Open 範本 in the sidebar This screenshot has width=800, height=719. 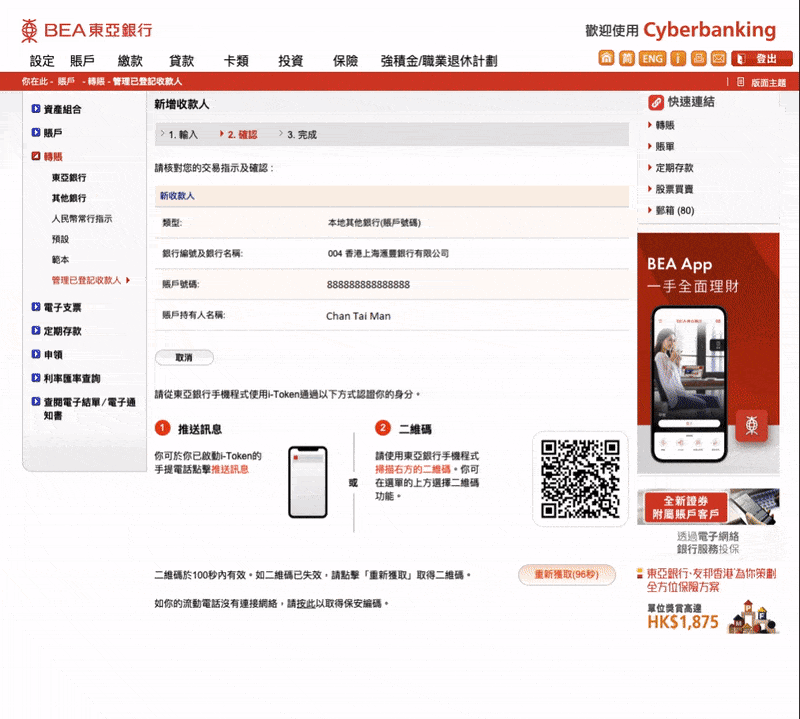tap(60, 259)
